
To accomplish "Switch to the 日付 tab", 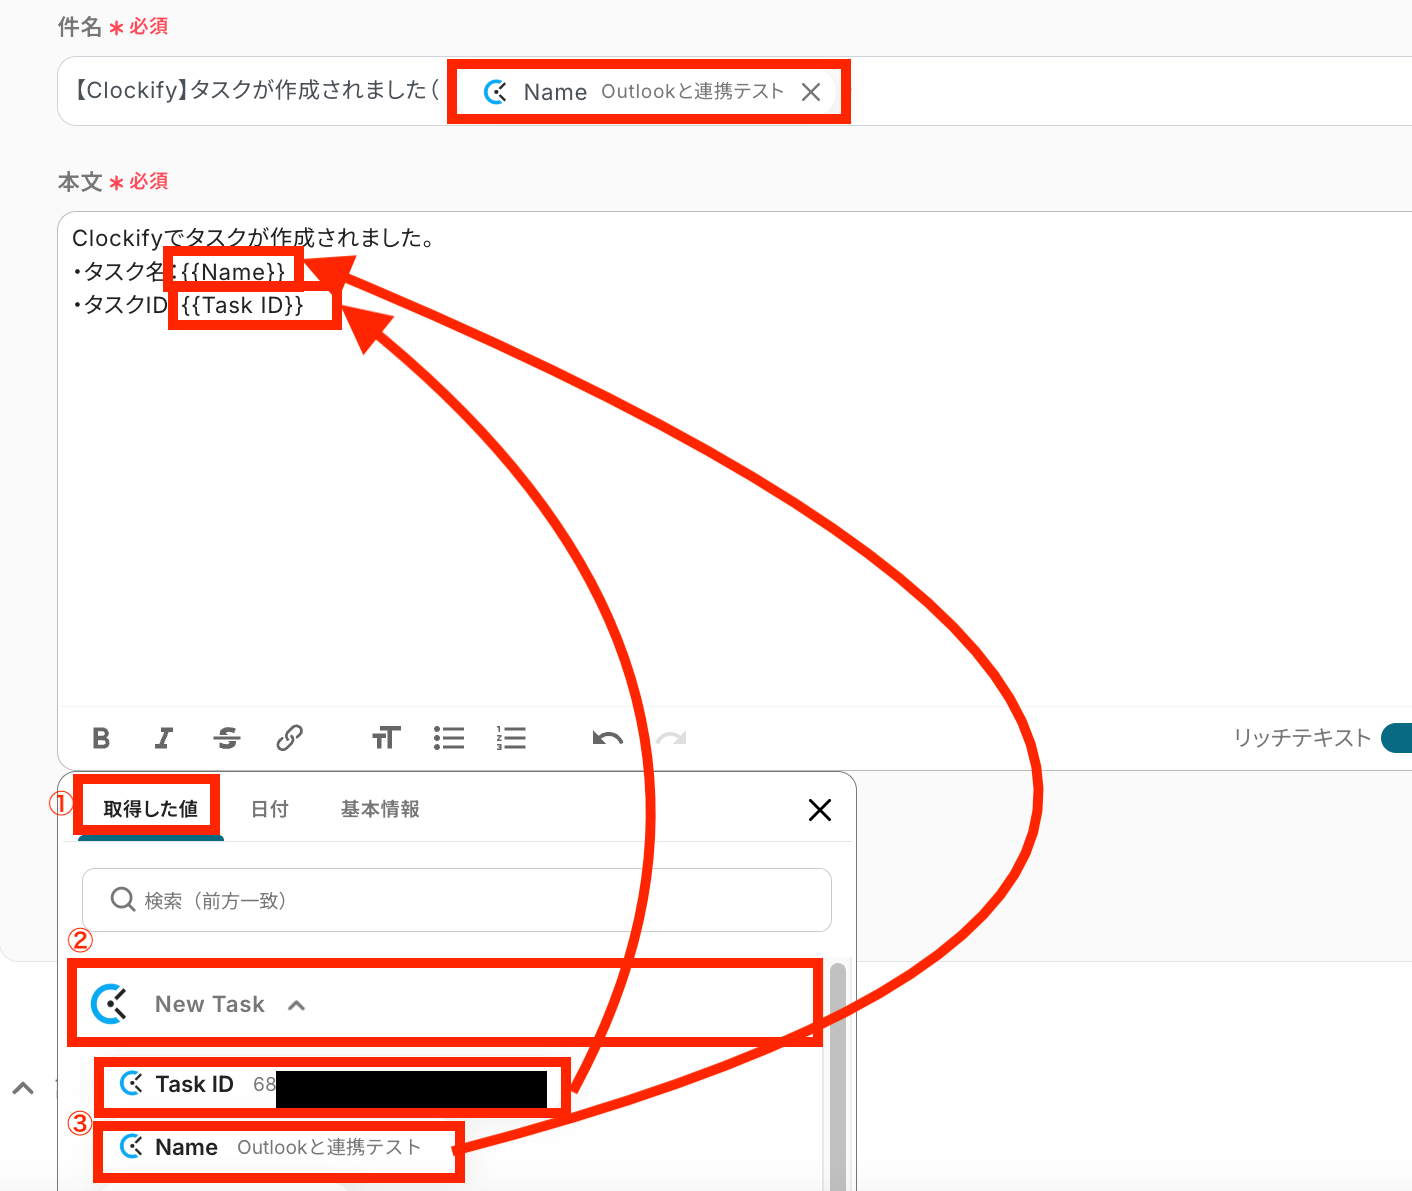I will [x=270, y=809].
